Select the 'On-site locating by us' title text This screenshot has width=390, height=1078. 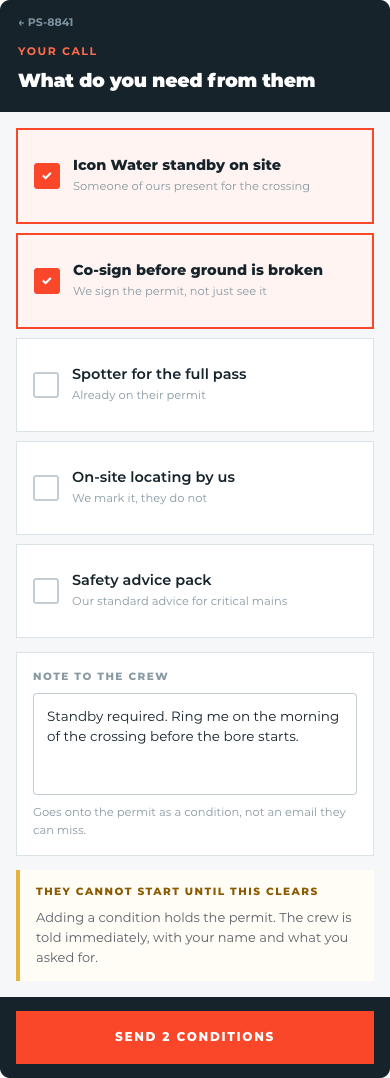153,477
